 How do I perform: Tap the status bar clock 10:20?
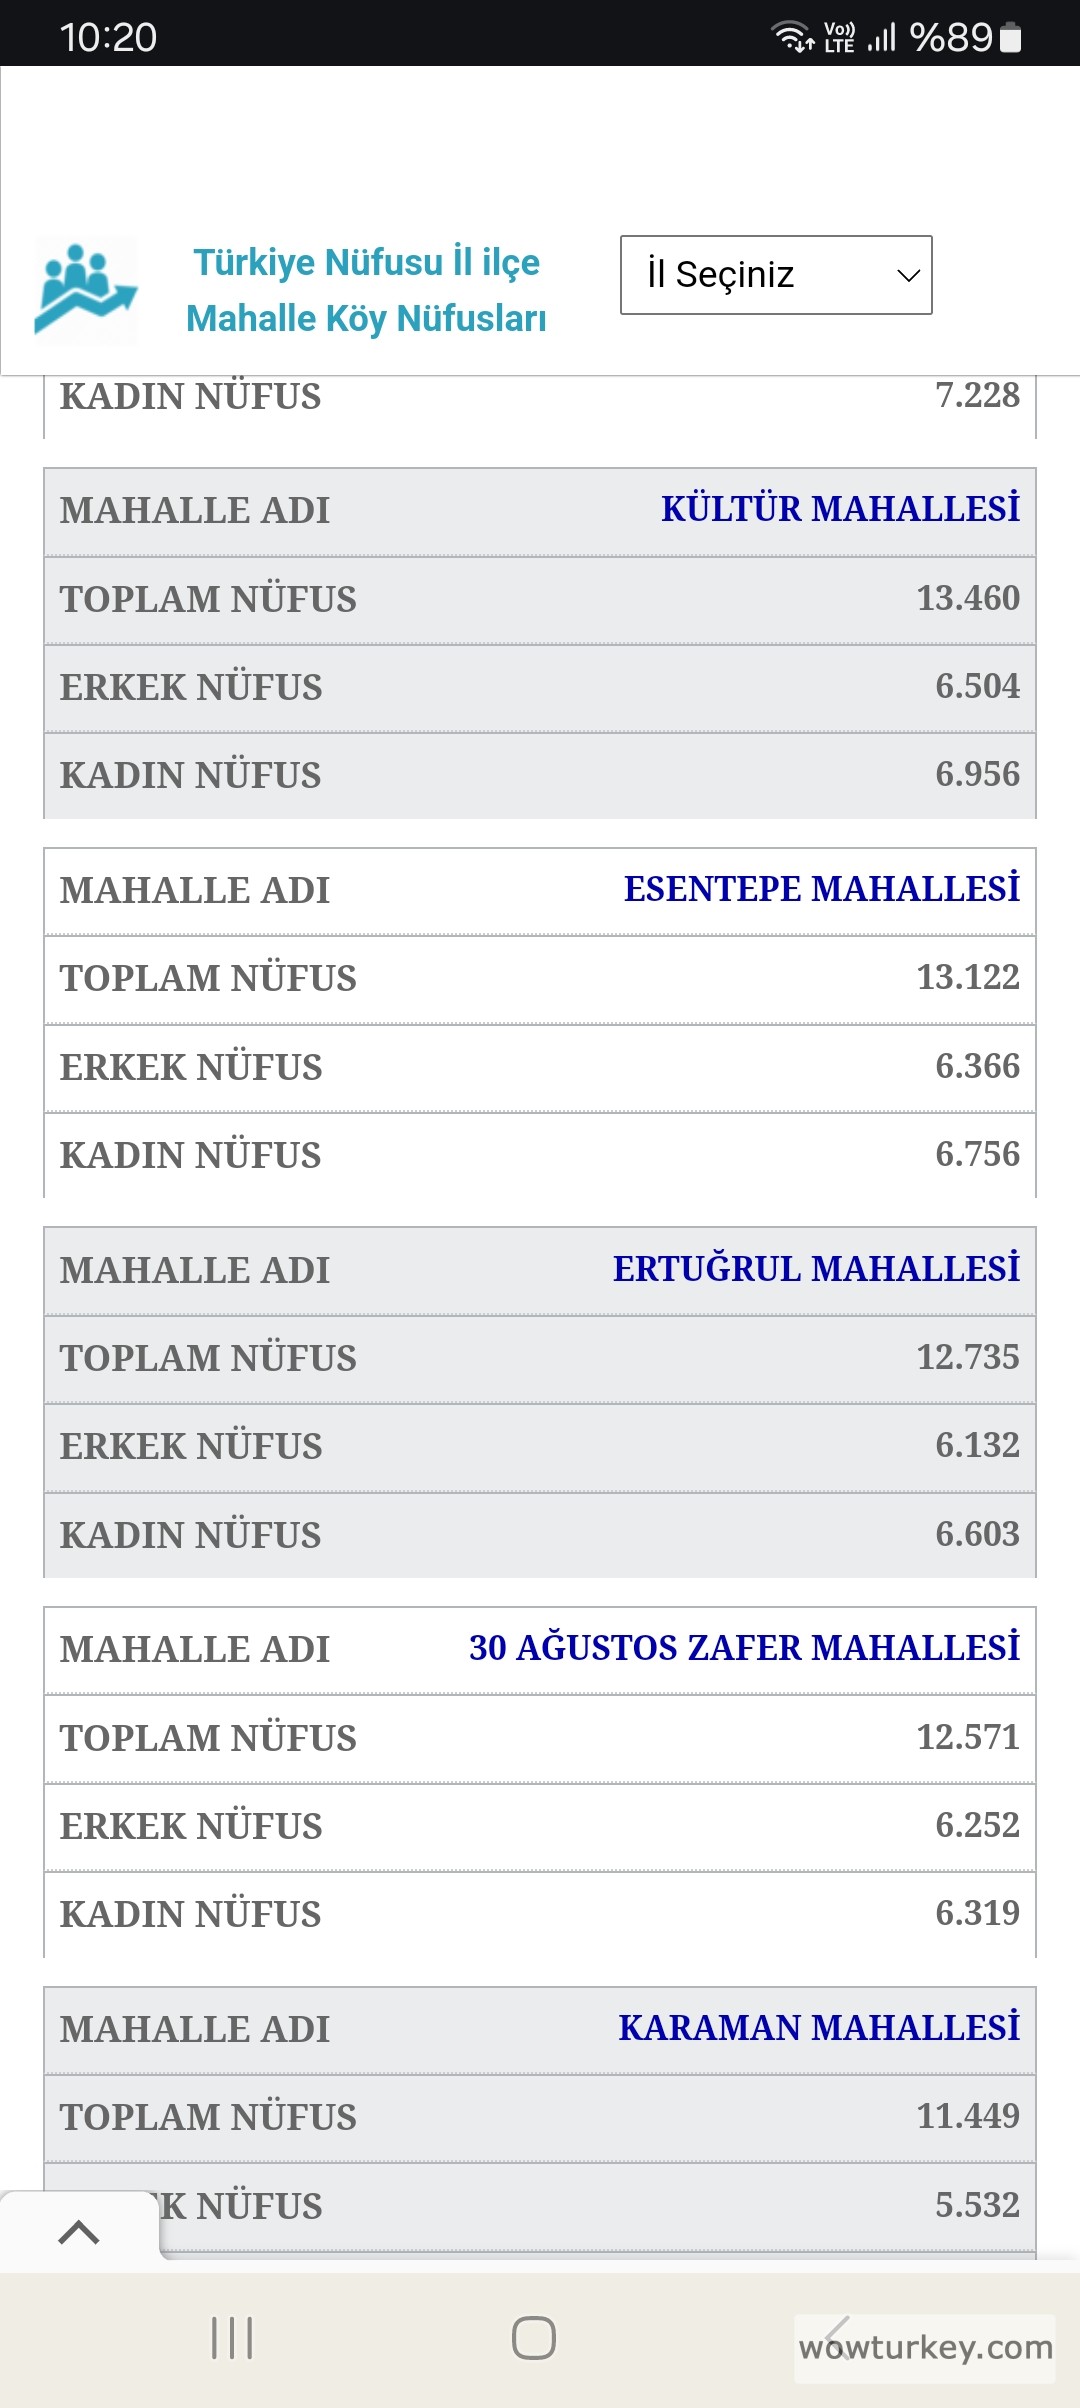pos(108,38)
